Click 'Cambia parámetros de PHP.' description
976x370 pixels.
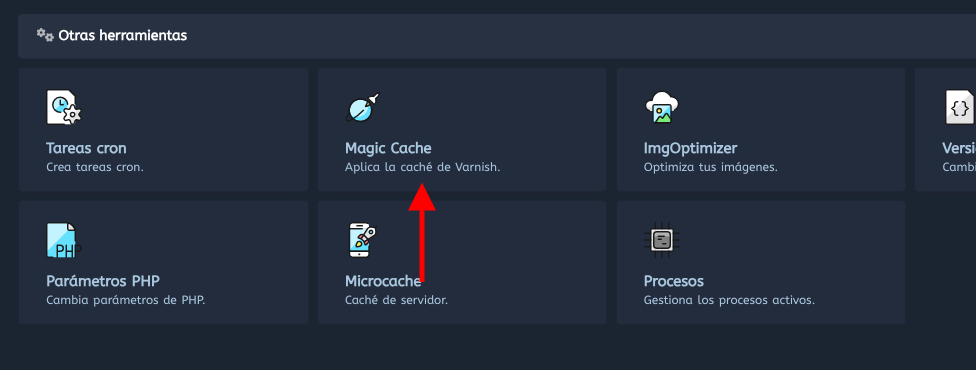[x=126, y=300]
